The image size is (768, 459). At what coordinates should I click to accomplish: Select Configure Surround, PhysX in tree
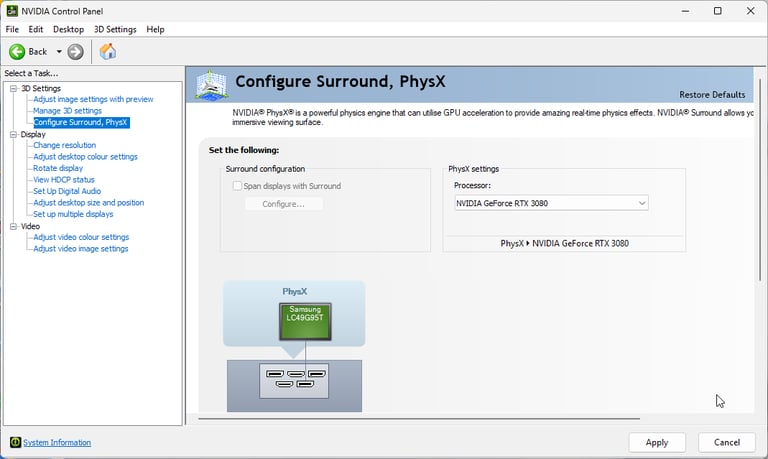click(x=81, y=122)
